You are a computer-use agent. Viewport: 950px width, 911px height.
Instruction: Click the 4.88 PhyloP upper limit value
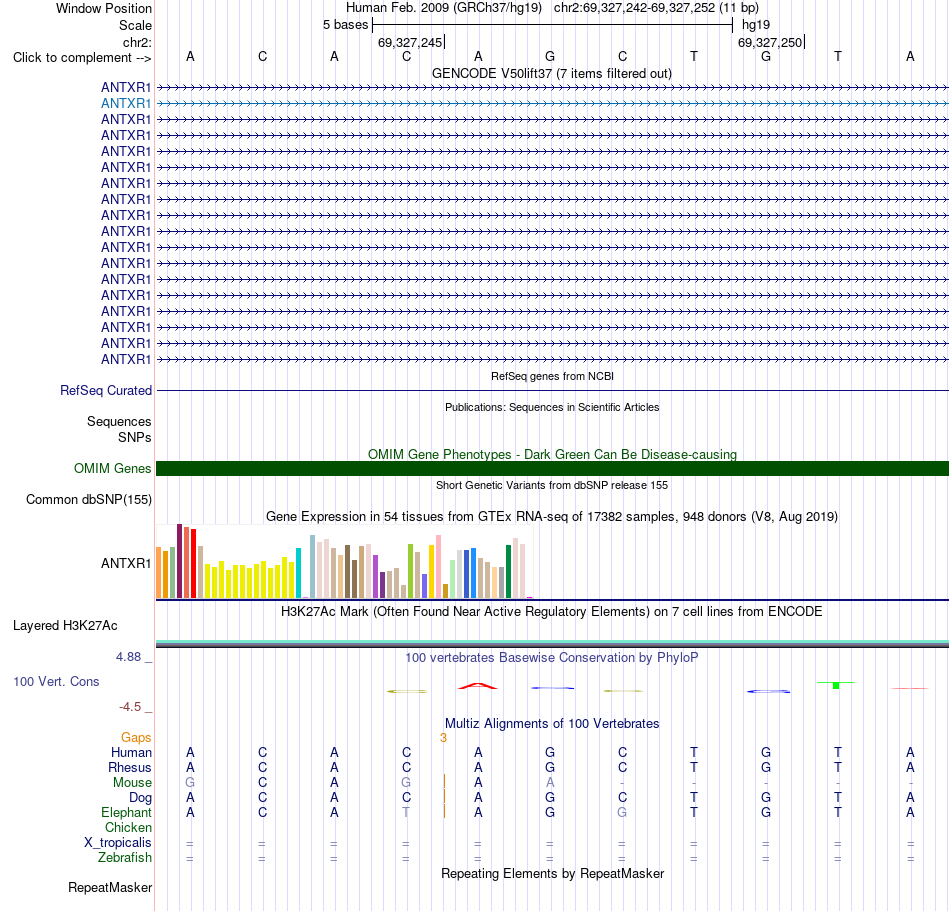[128, 657]
